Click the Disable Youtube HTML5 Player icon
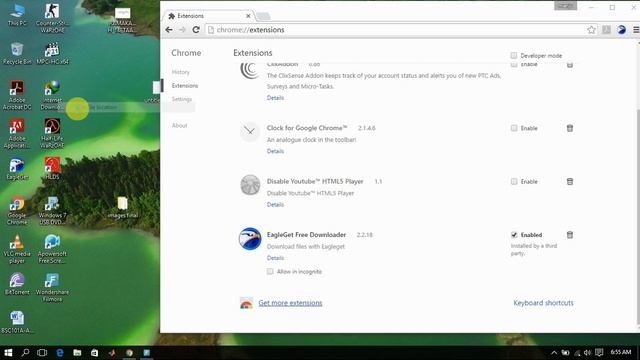The height and width of the screenshot is (360, 640). [250, 185]
